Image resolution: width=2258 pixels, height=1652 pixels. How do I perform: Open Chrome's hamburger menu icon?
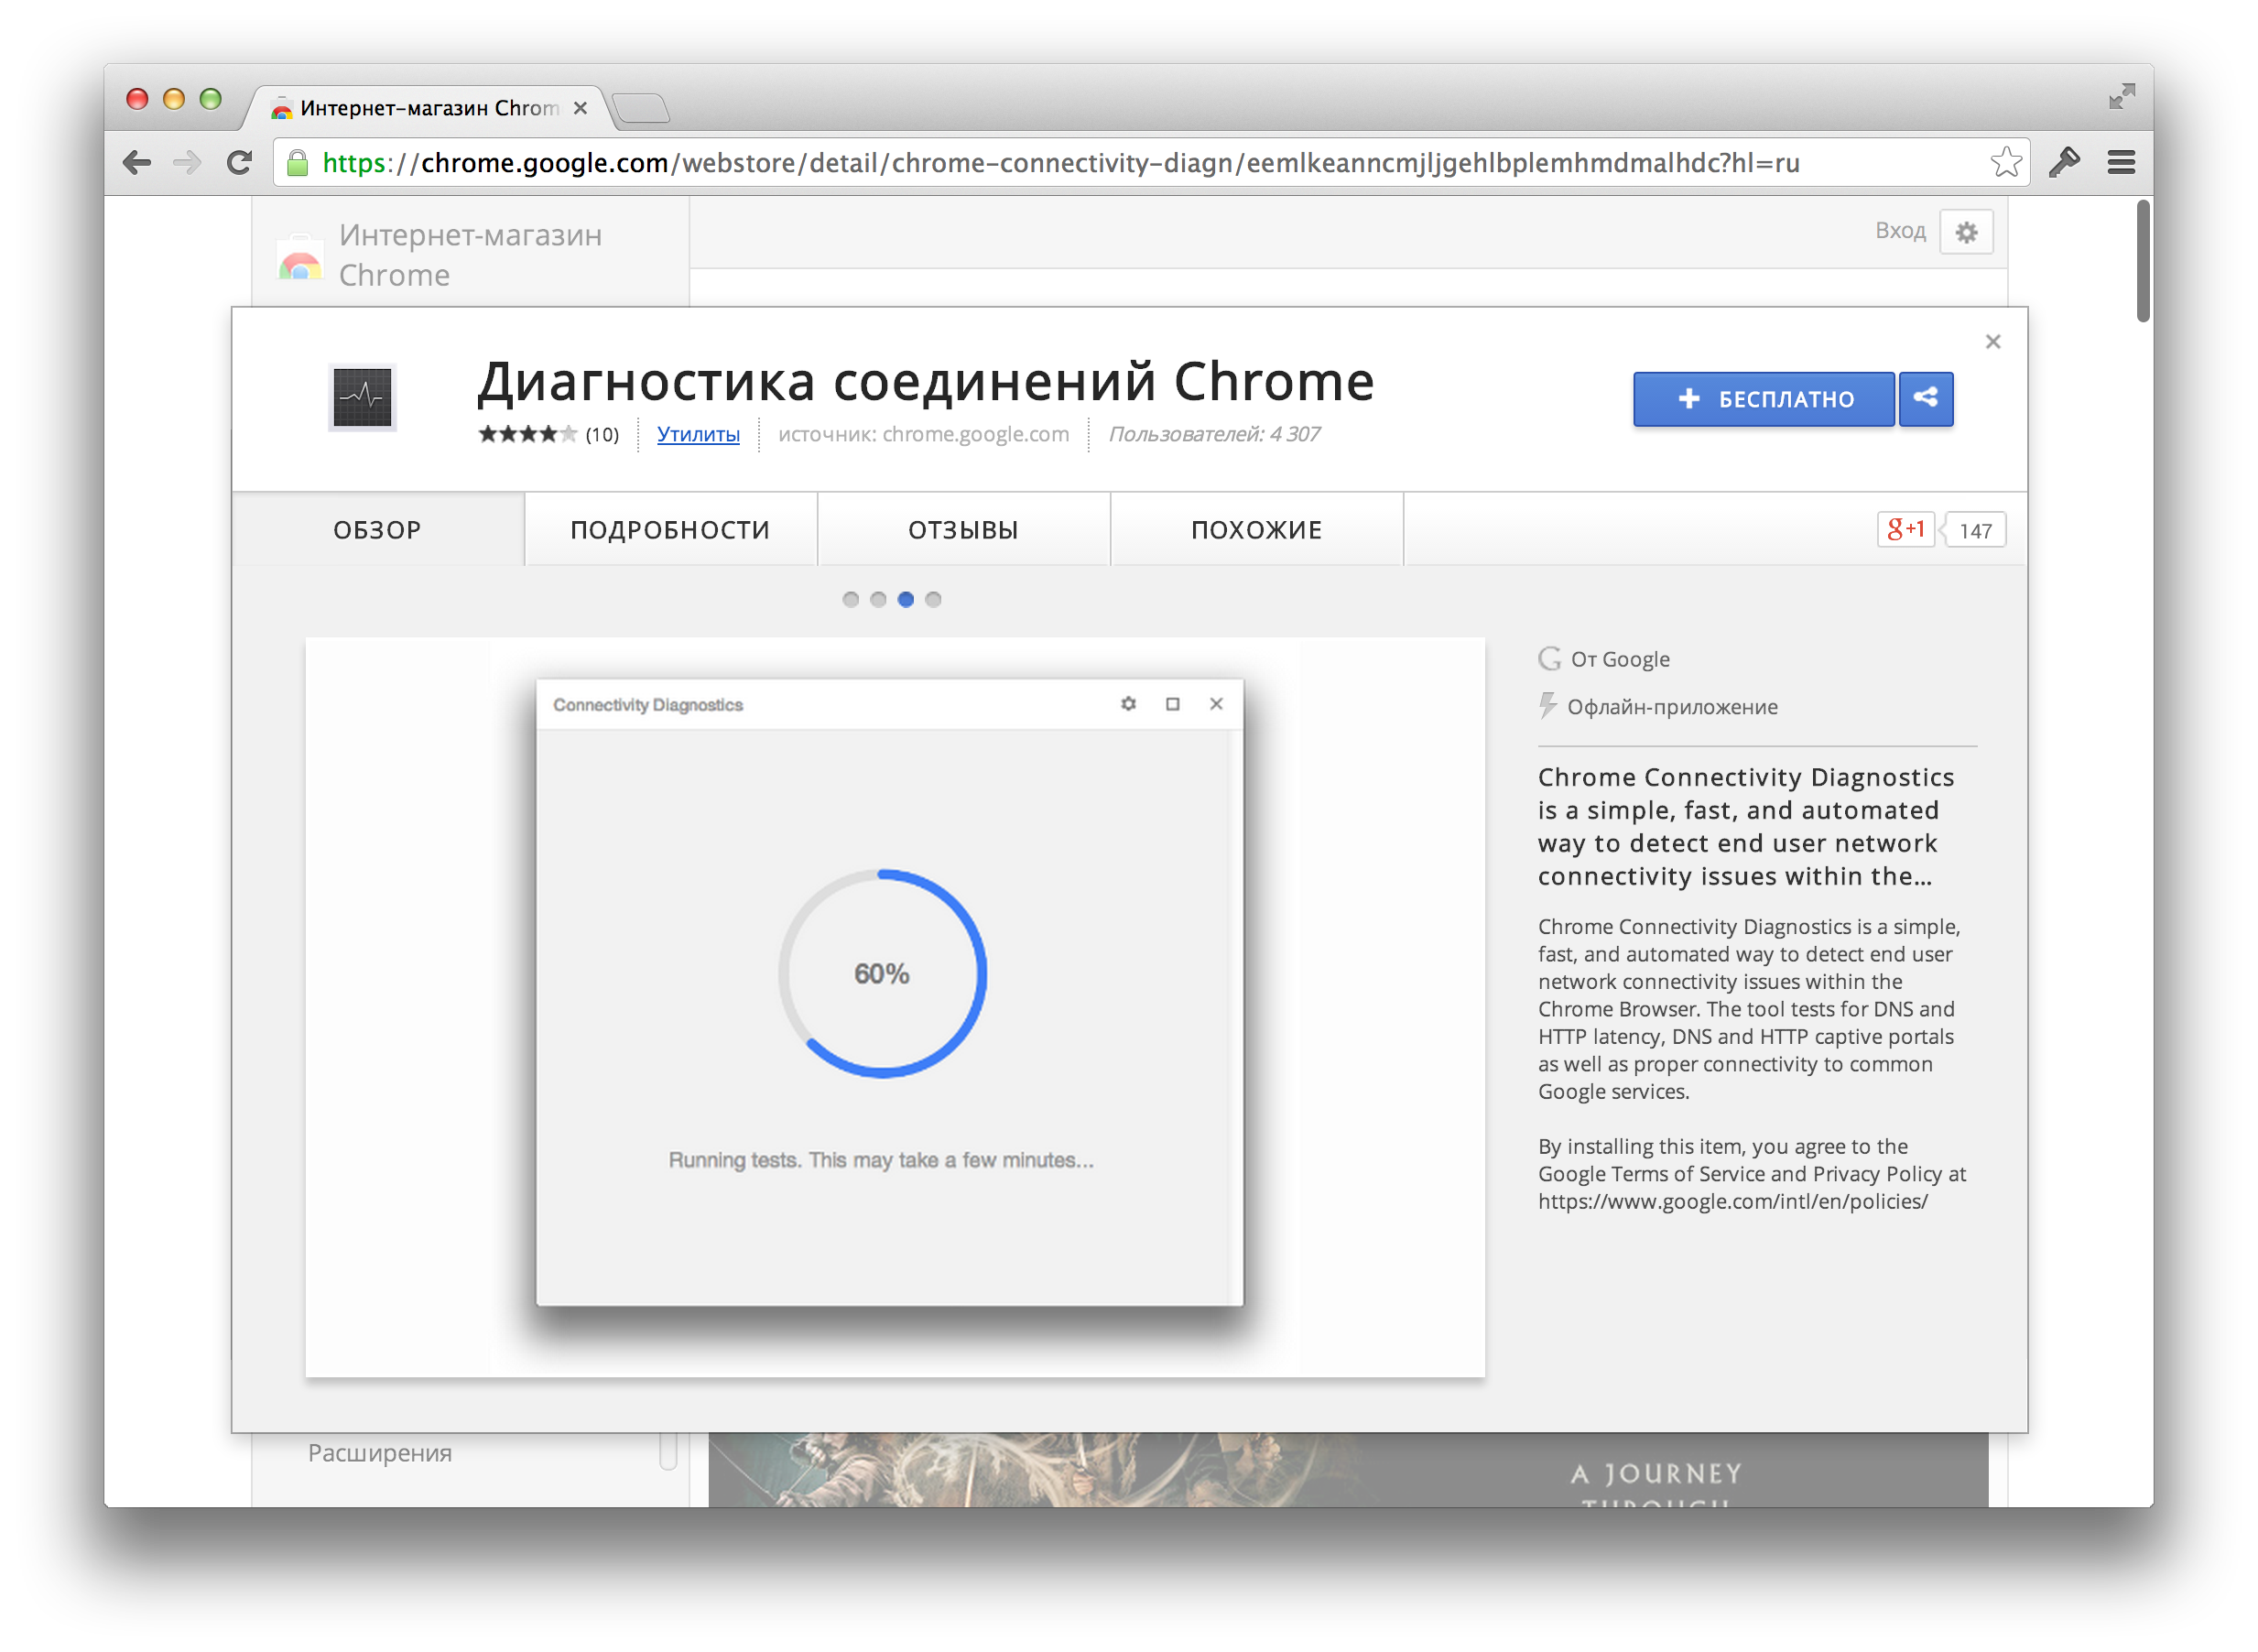click(2121, 162)
